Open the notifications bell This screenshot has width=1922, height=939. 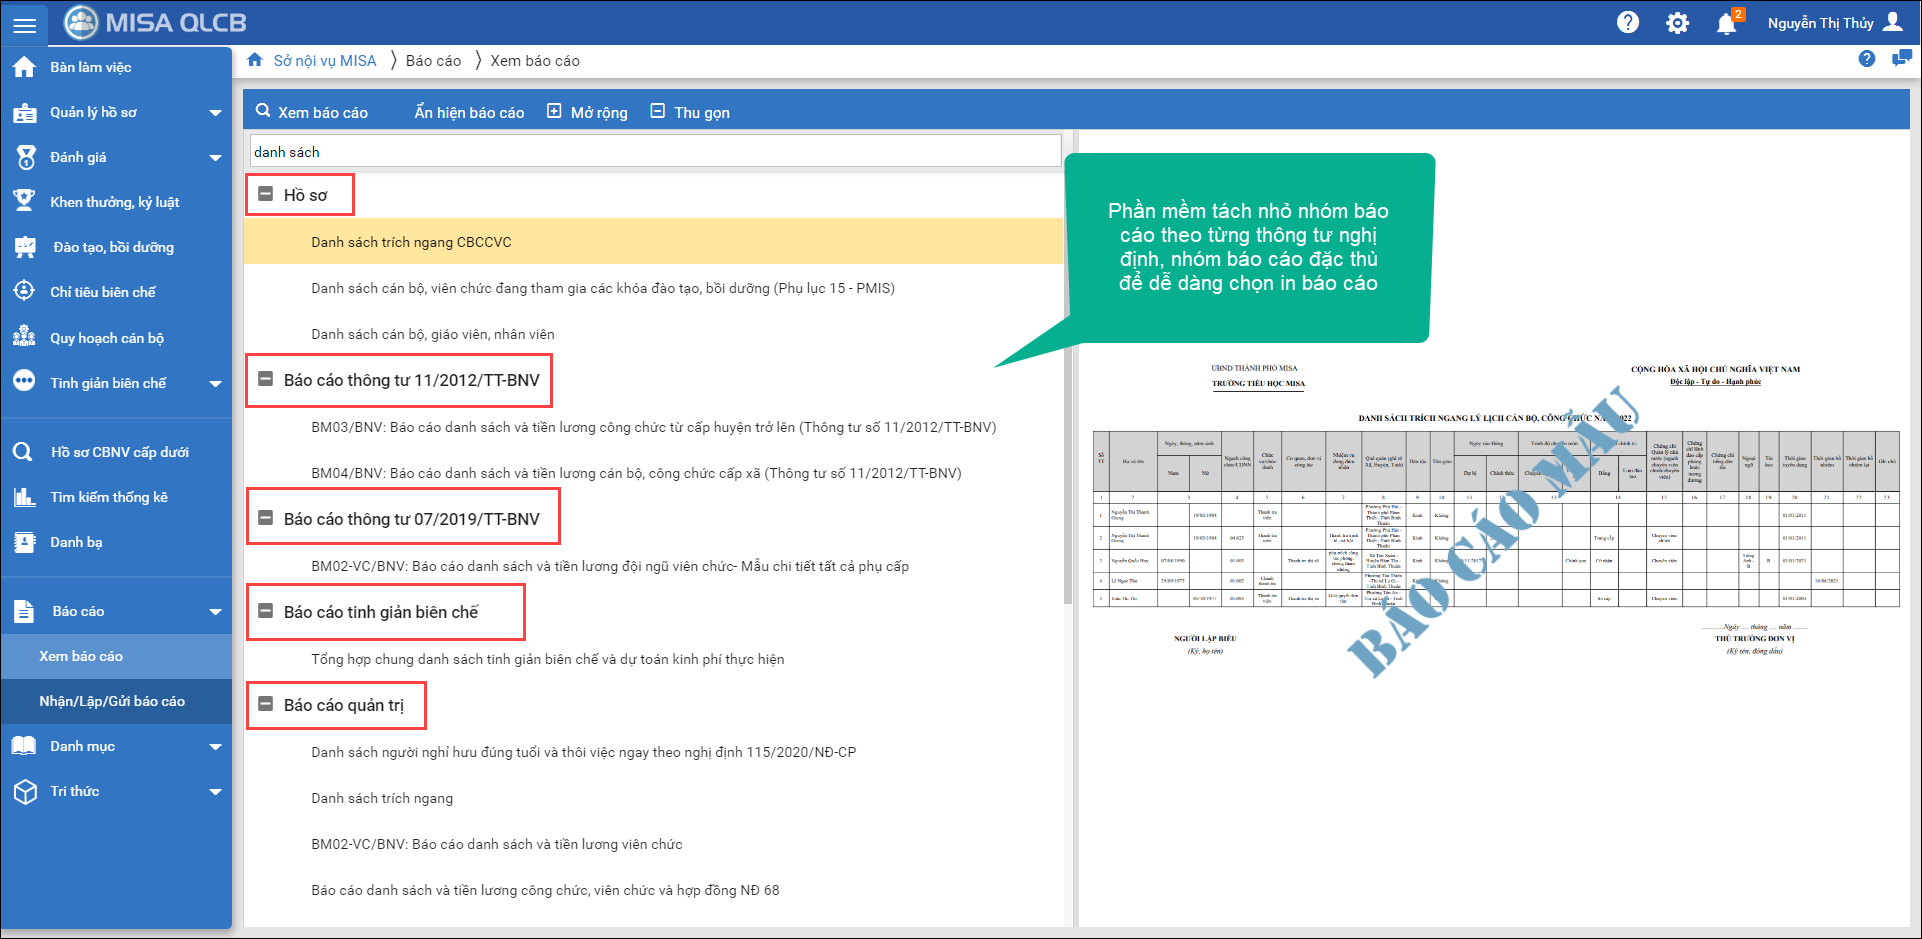click(1726, 23)
